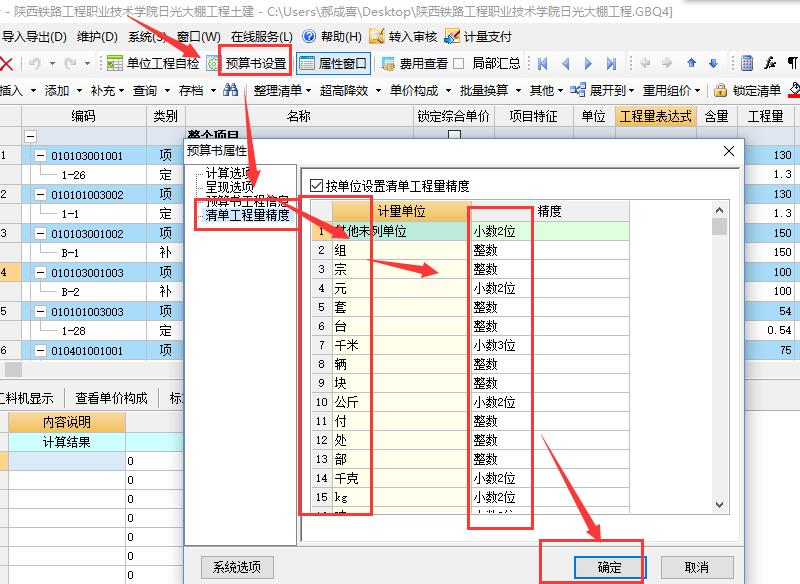Open 转入审核 from the menu bar
Viewport: 800px width, 584px height.
point(403,36)
